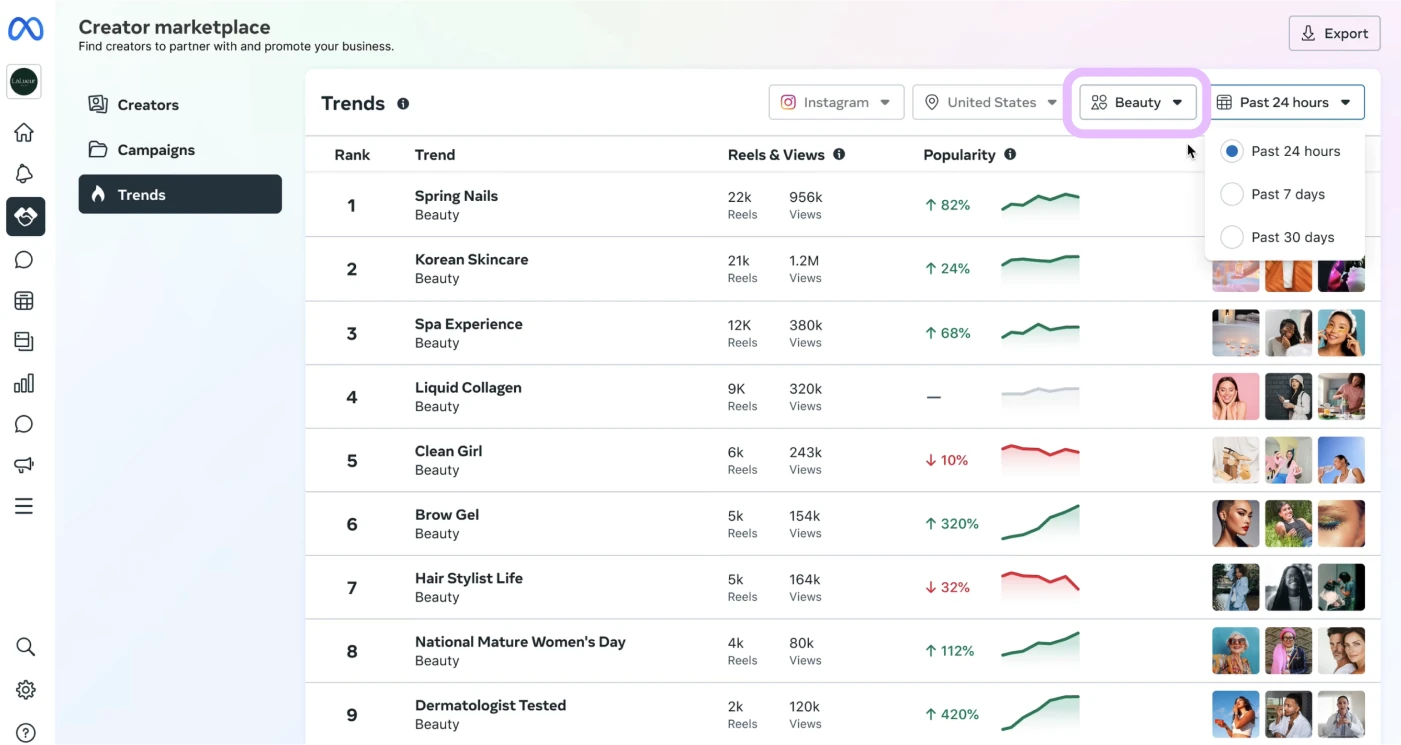Select the Past 30 days radio option
Viewport: 1401px width, 745px height.
coord(1232,237)
